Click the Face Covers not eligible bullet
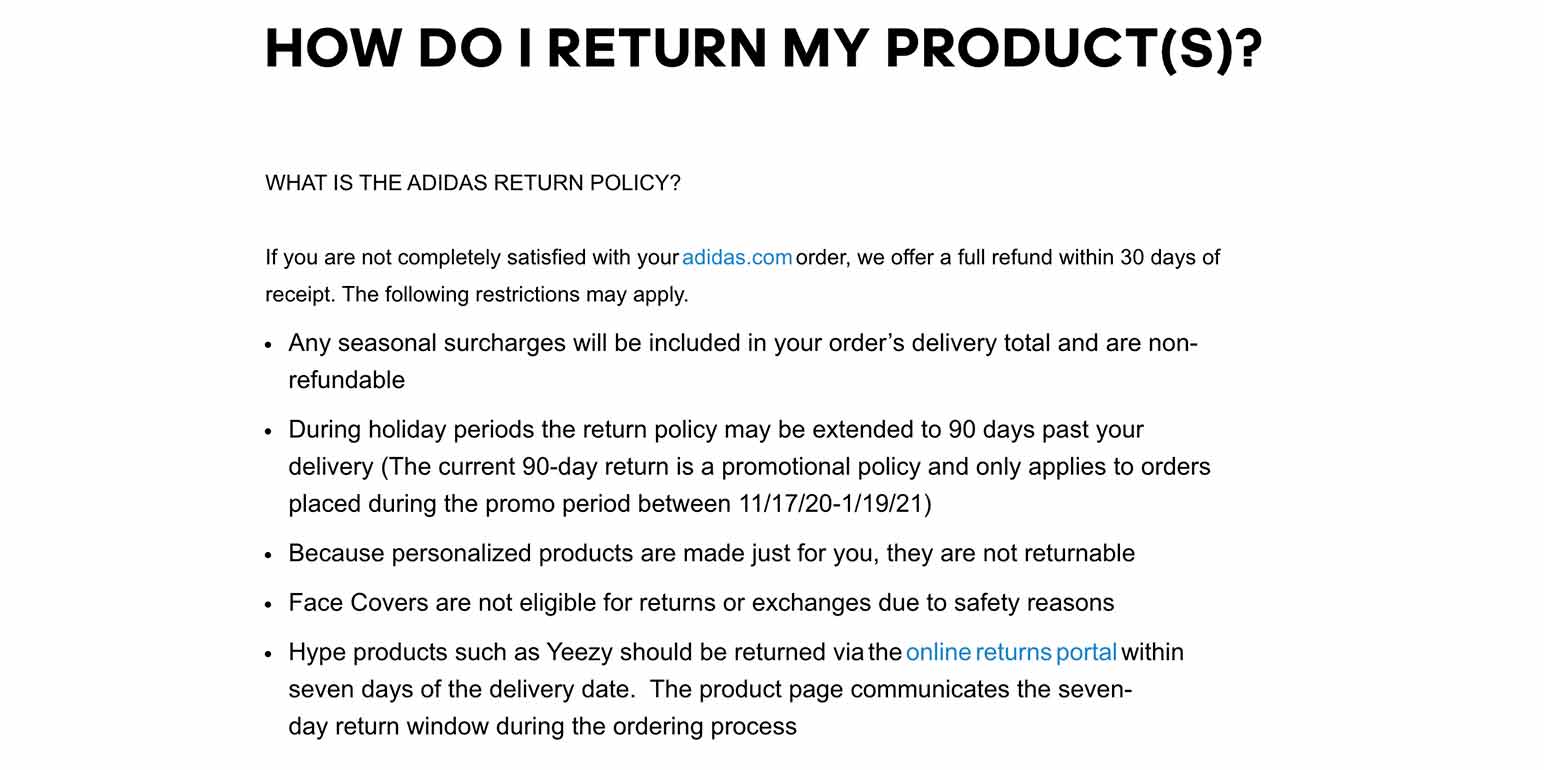Screen dimensions: 1544x770 701,603
